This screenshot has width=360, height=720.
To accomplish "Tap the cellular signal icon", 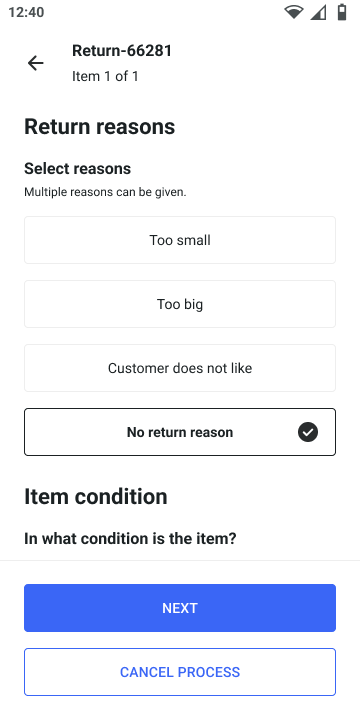I will (318, 12).
